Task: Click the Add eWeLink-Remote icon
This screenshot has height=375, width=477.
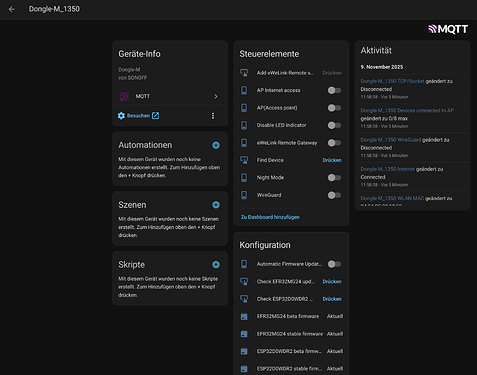Action: point(244,73)
